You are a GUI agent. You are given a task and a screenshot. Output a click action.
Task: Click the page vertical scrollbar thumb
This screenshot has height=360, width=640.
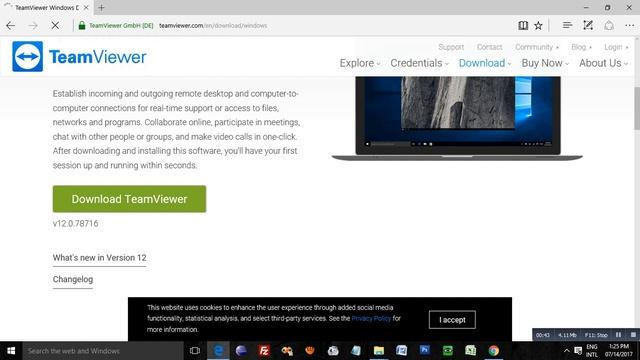pyautogui.click(x=637, y=108)
